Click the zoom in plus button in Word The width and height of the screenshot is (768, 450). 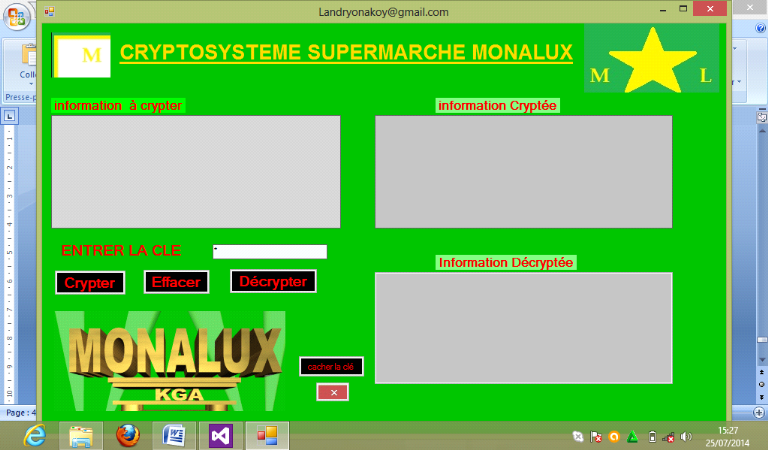click(759, 413)
